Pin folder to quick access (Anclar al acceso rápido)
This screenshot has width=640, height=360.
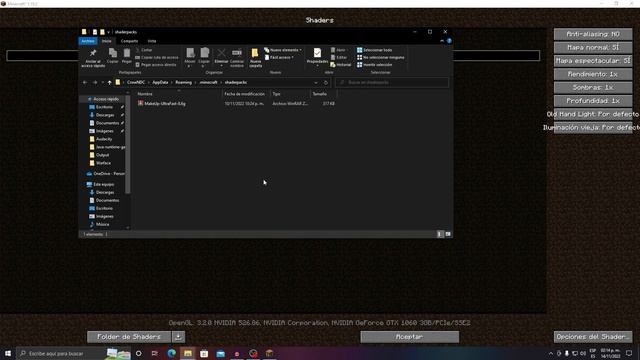coord(93,58)
